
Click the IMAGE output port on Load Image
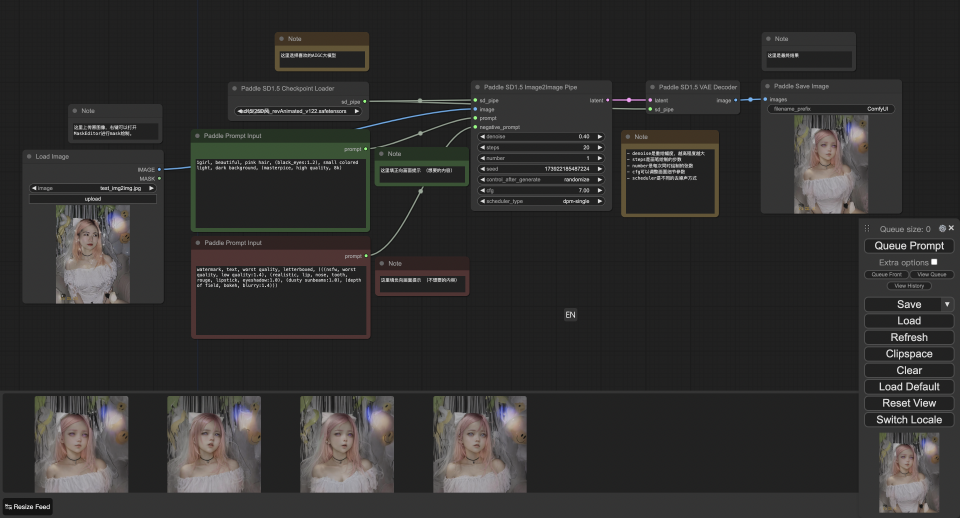point(159,170)
